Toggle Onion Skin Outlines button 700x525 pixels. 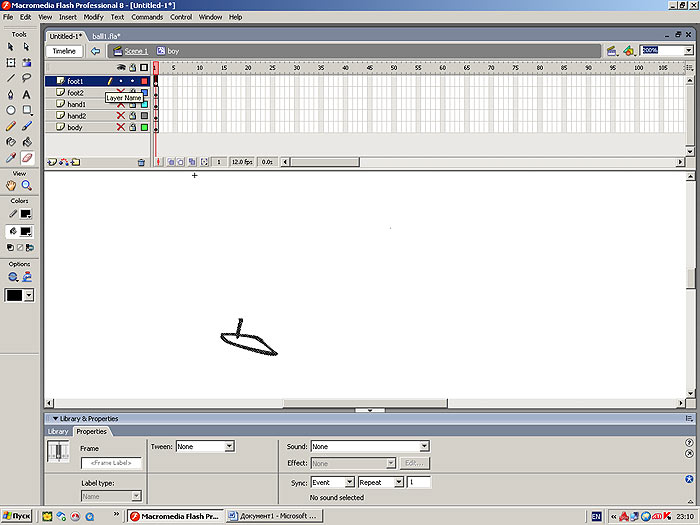(181, 162)
